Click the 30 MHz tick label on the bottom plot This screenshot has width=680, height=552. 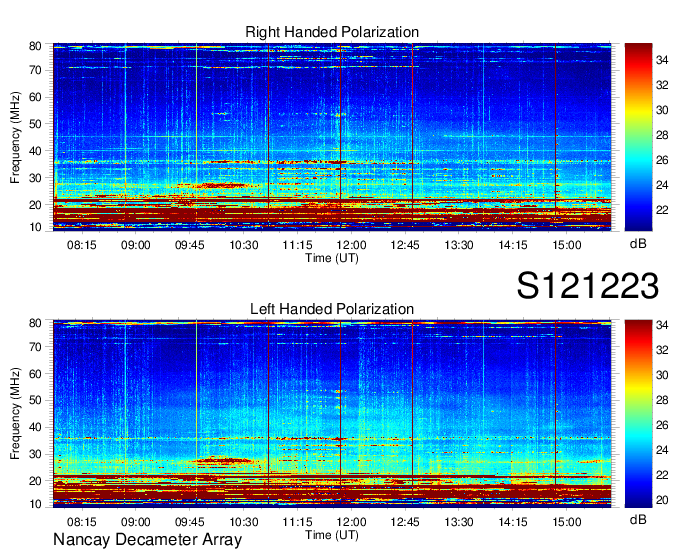pos(36,454)
